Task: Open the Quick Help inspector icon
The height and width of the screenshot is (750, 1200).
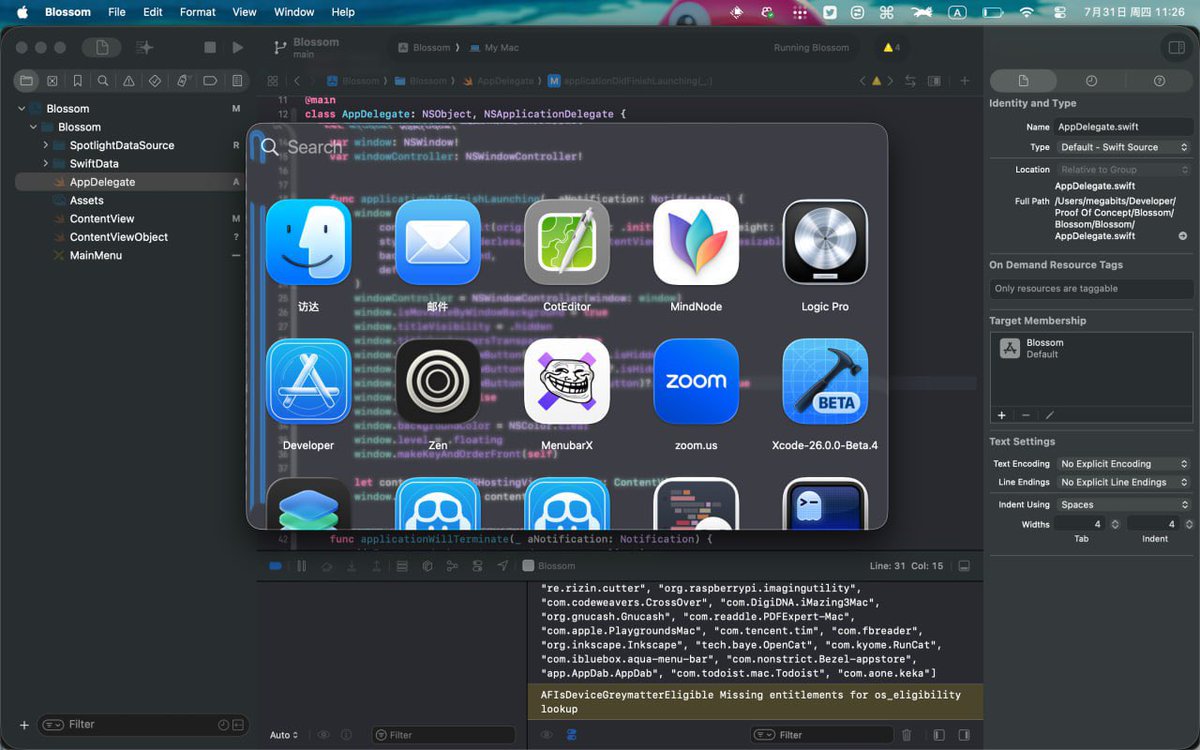Action: tap(1159, 81)
